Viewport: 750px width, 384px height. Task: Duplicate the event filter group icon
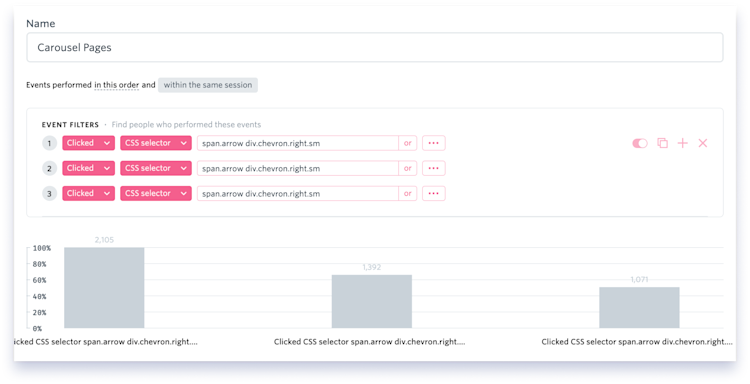click(x=662, y=143)
